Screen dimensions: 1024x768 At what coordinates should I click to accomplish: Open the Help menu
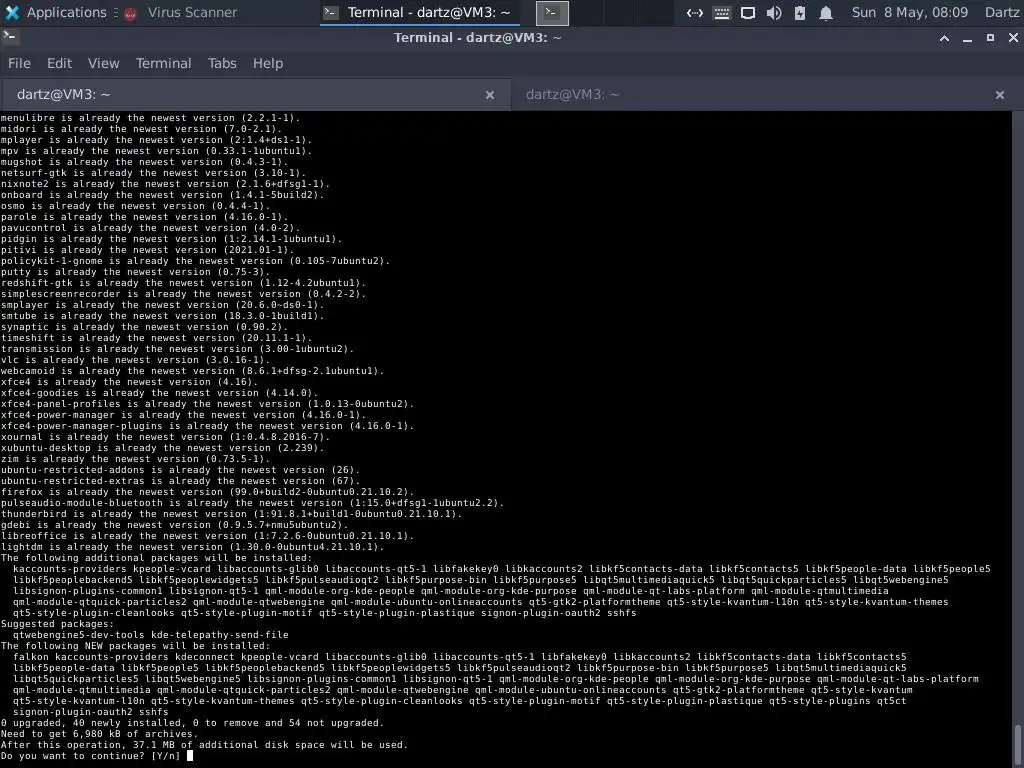[268, 63]
